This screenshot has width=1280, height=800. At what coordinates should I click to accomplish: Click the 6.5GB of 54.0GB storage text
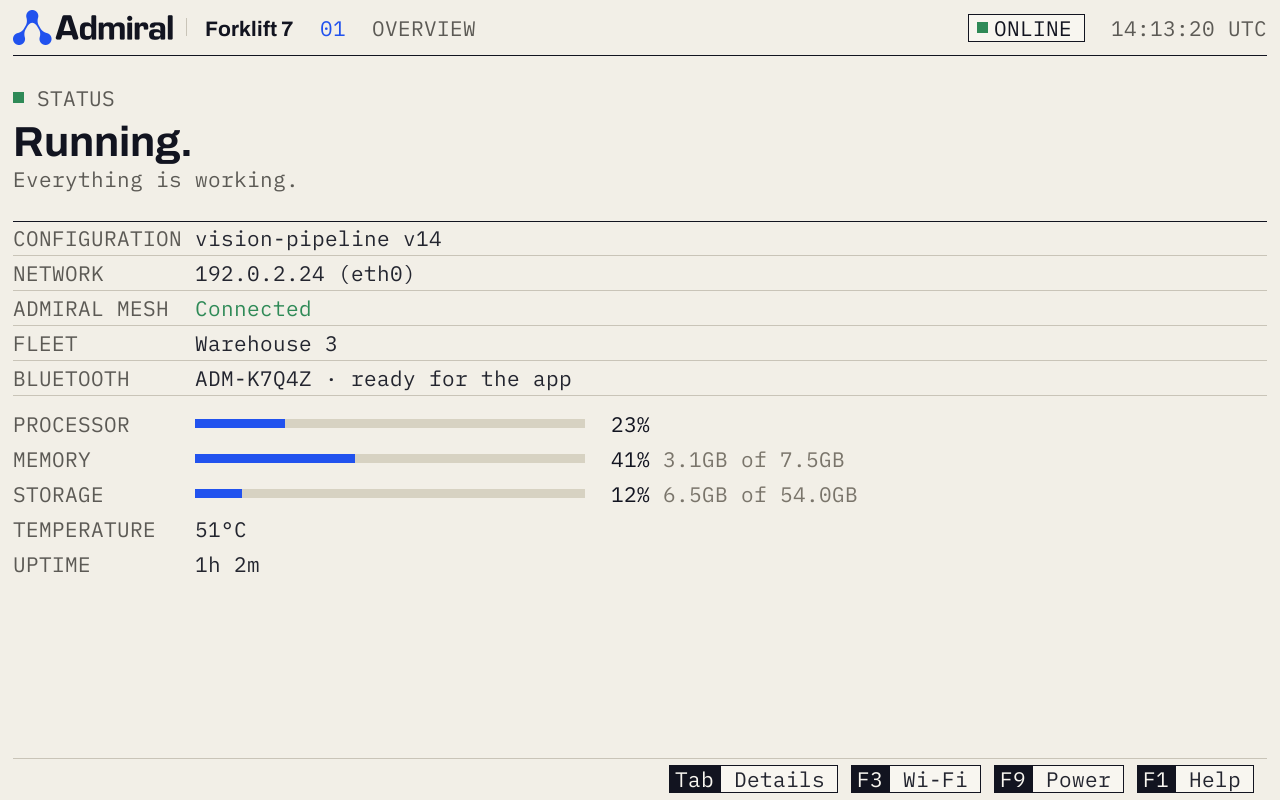[x=760, y=495]
